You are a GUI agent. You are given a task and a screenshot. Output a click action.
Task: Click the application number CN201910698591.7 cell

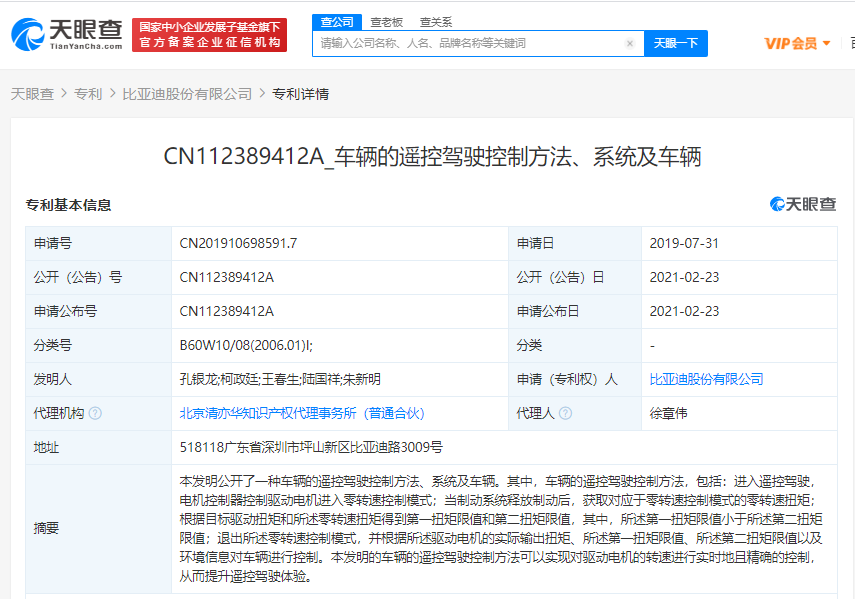(238, 243)
